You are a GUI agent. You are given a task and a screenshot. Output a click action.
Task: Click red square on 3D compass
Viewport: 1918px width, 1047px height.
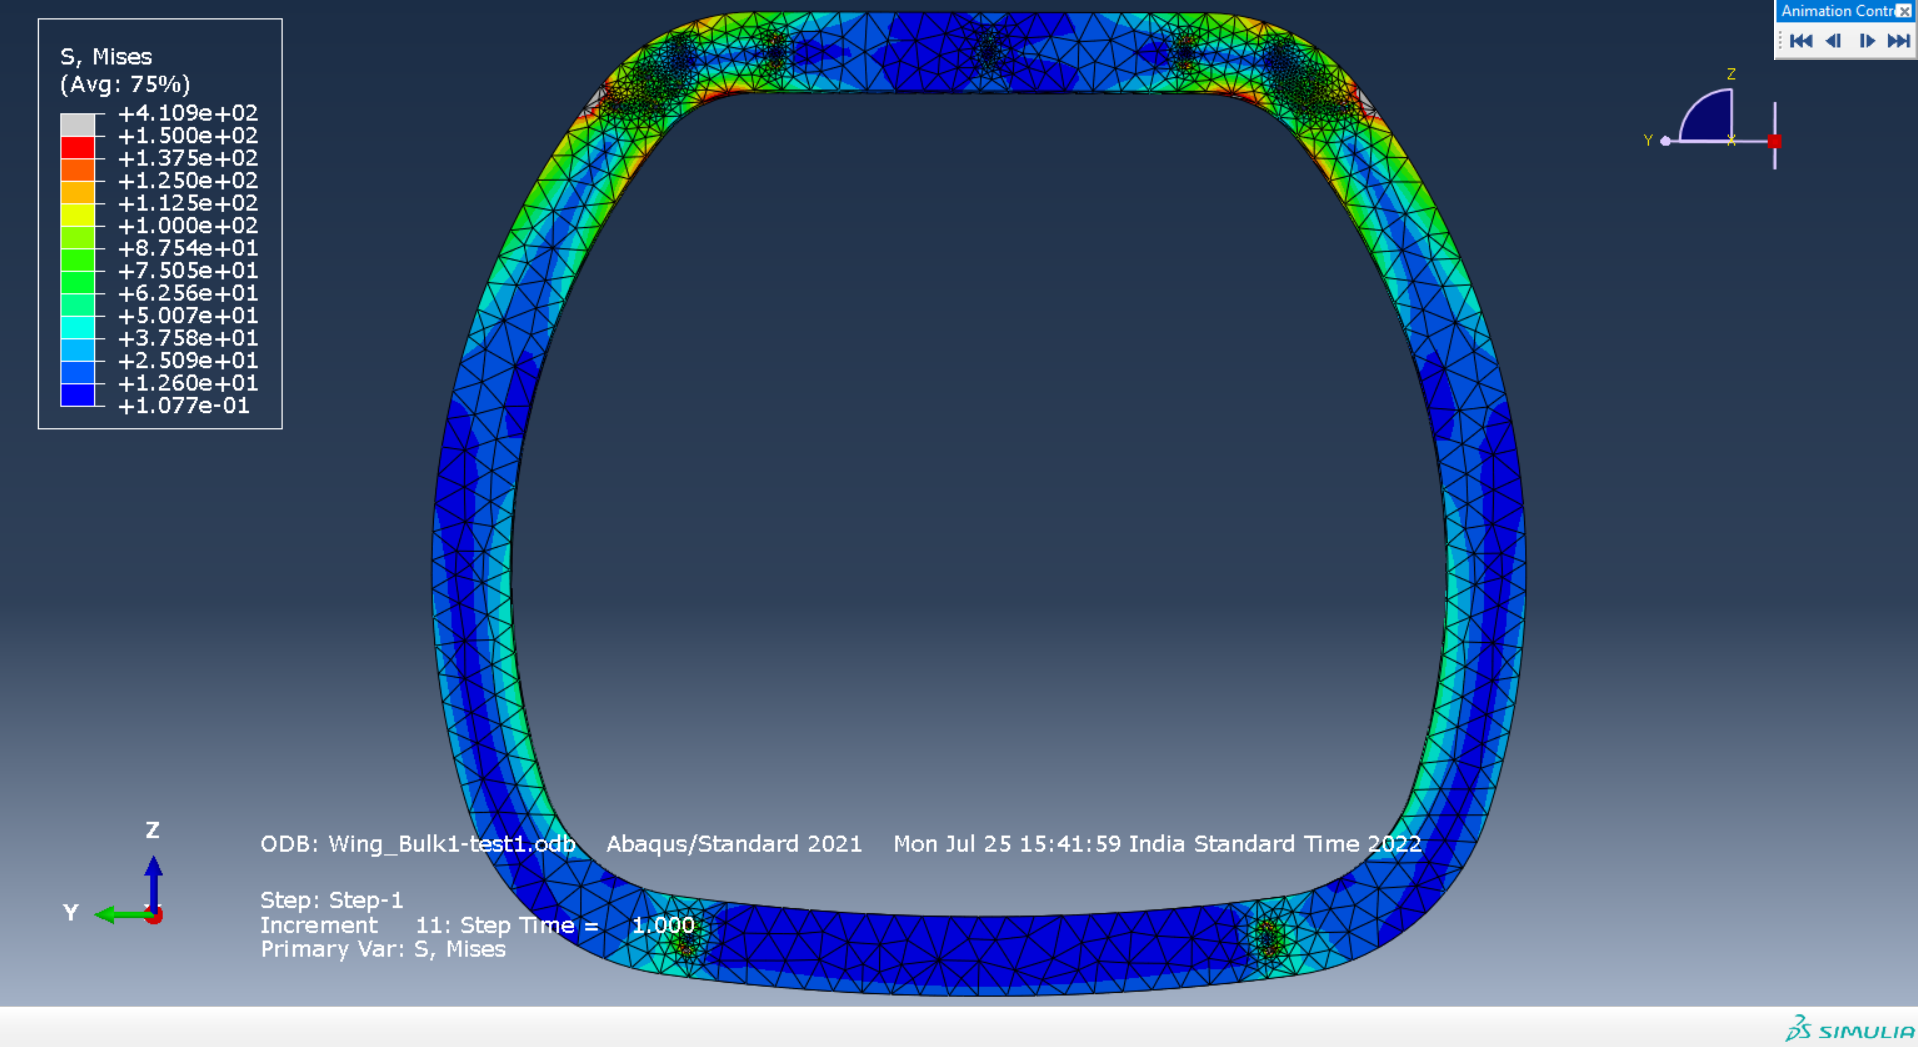(1774, 141)
